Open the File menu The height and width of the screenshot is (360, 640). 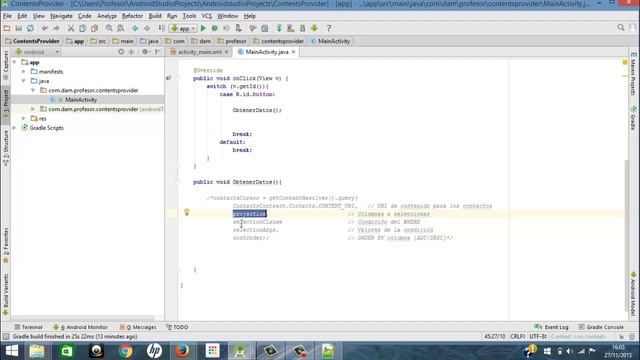[7, 16]
